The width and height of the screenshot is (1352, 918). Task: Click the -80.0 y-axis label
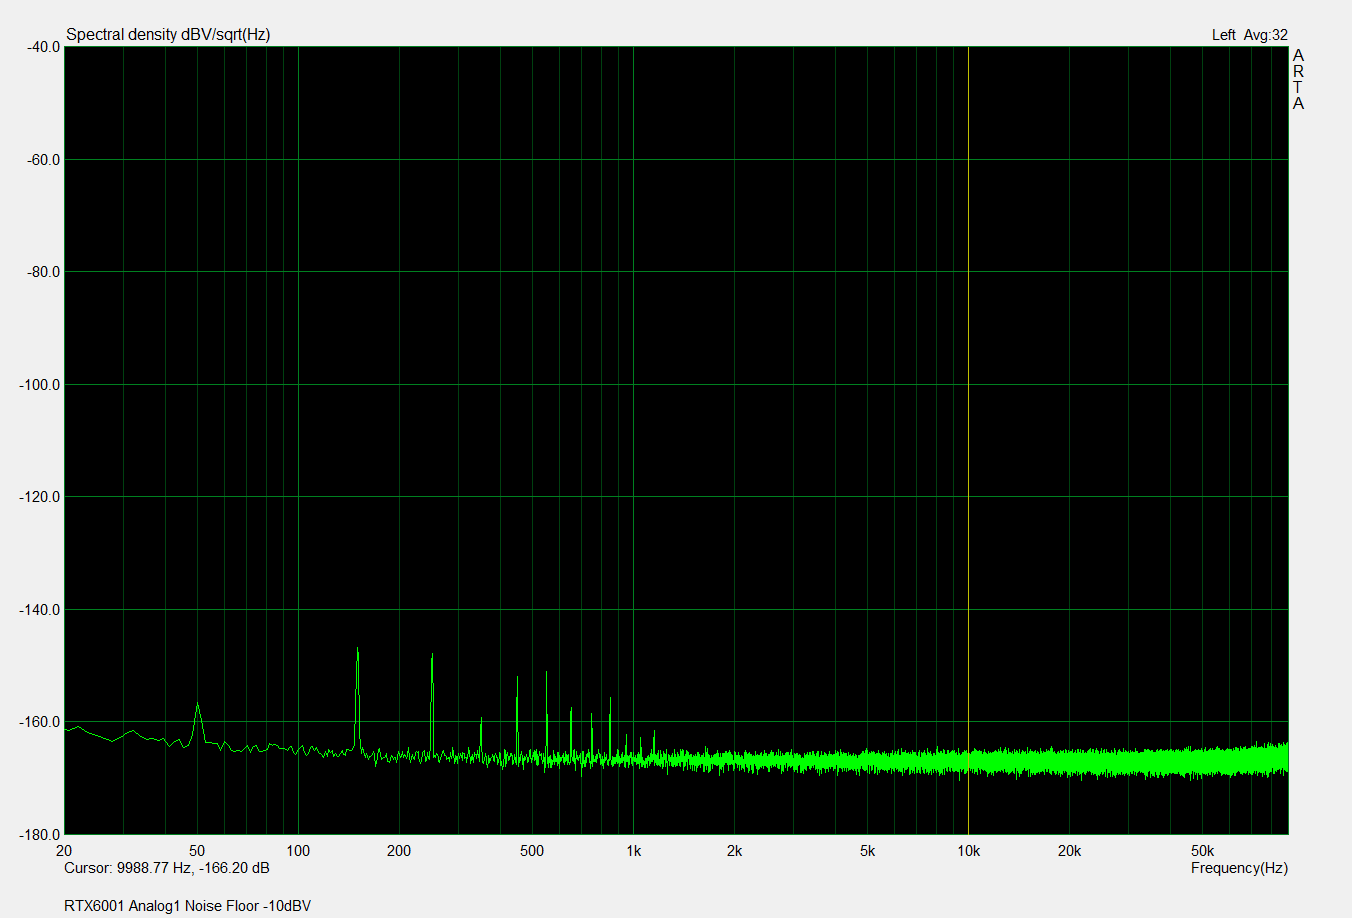43,272
